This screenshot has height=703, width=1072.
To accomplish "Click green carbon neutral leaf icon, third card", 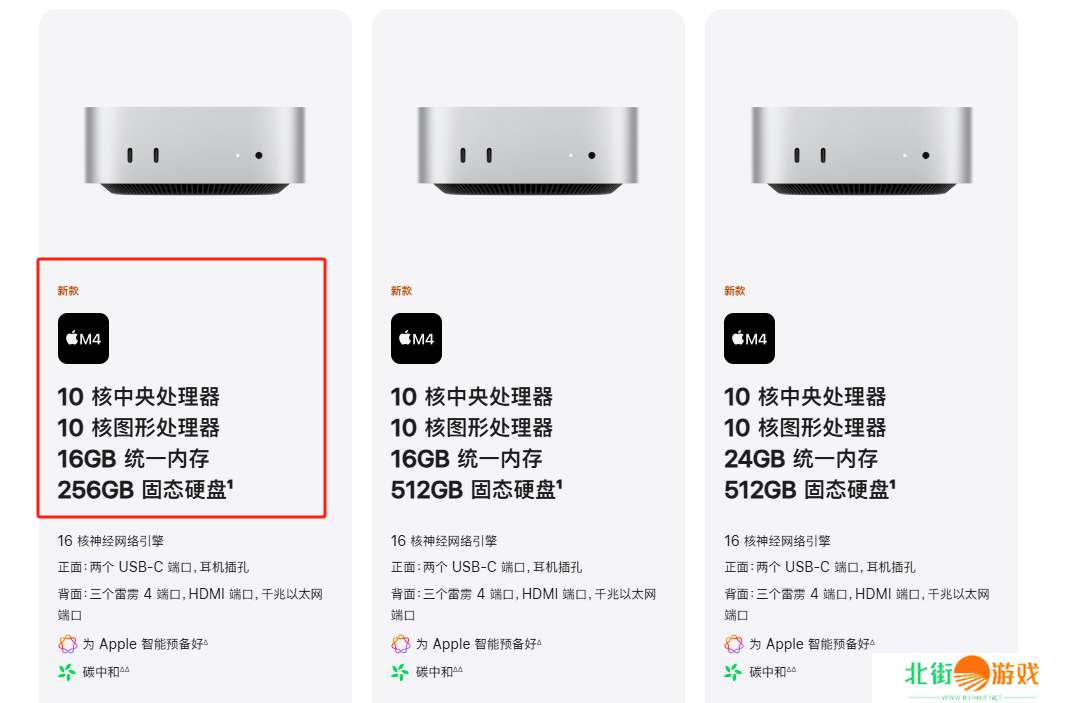I will (x=733, y=672).
